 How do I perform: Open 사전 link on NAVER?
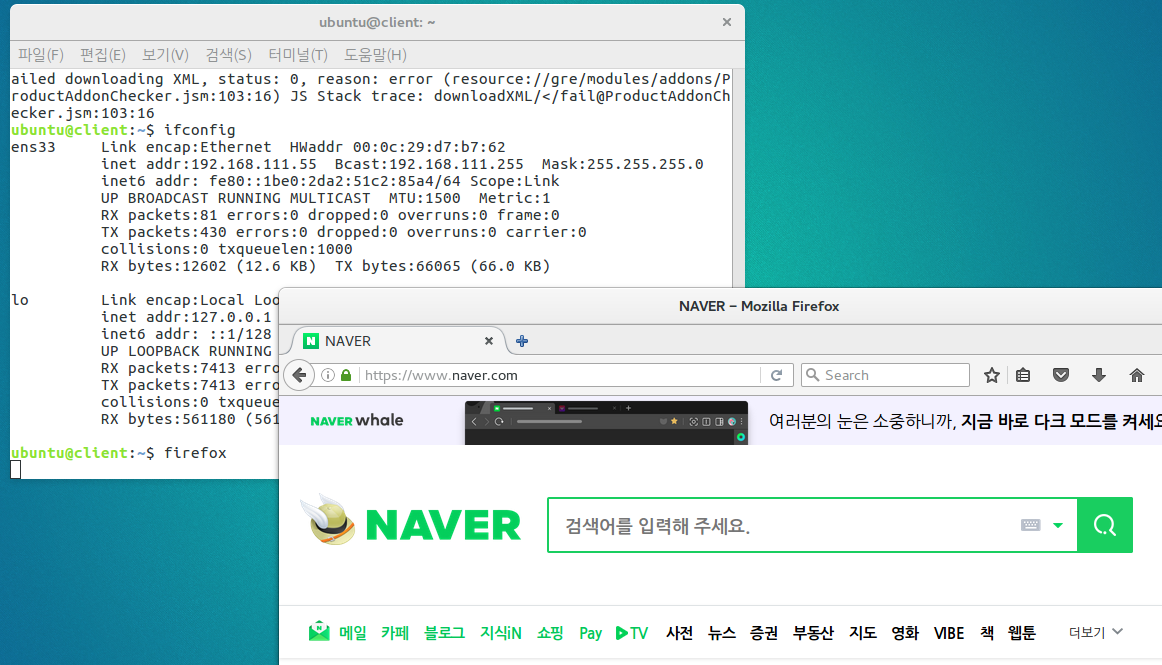tap(680, 632)
